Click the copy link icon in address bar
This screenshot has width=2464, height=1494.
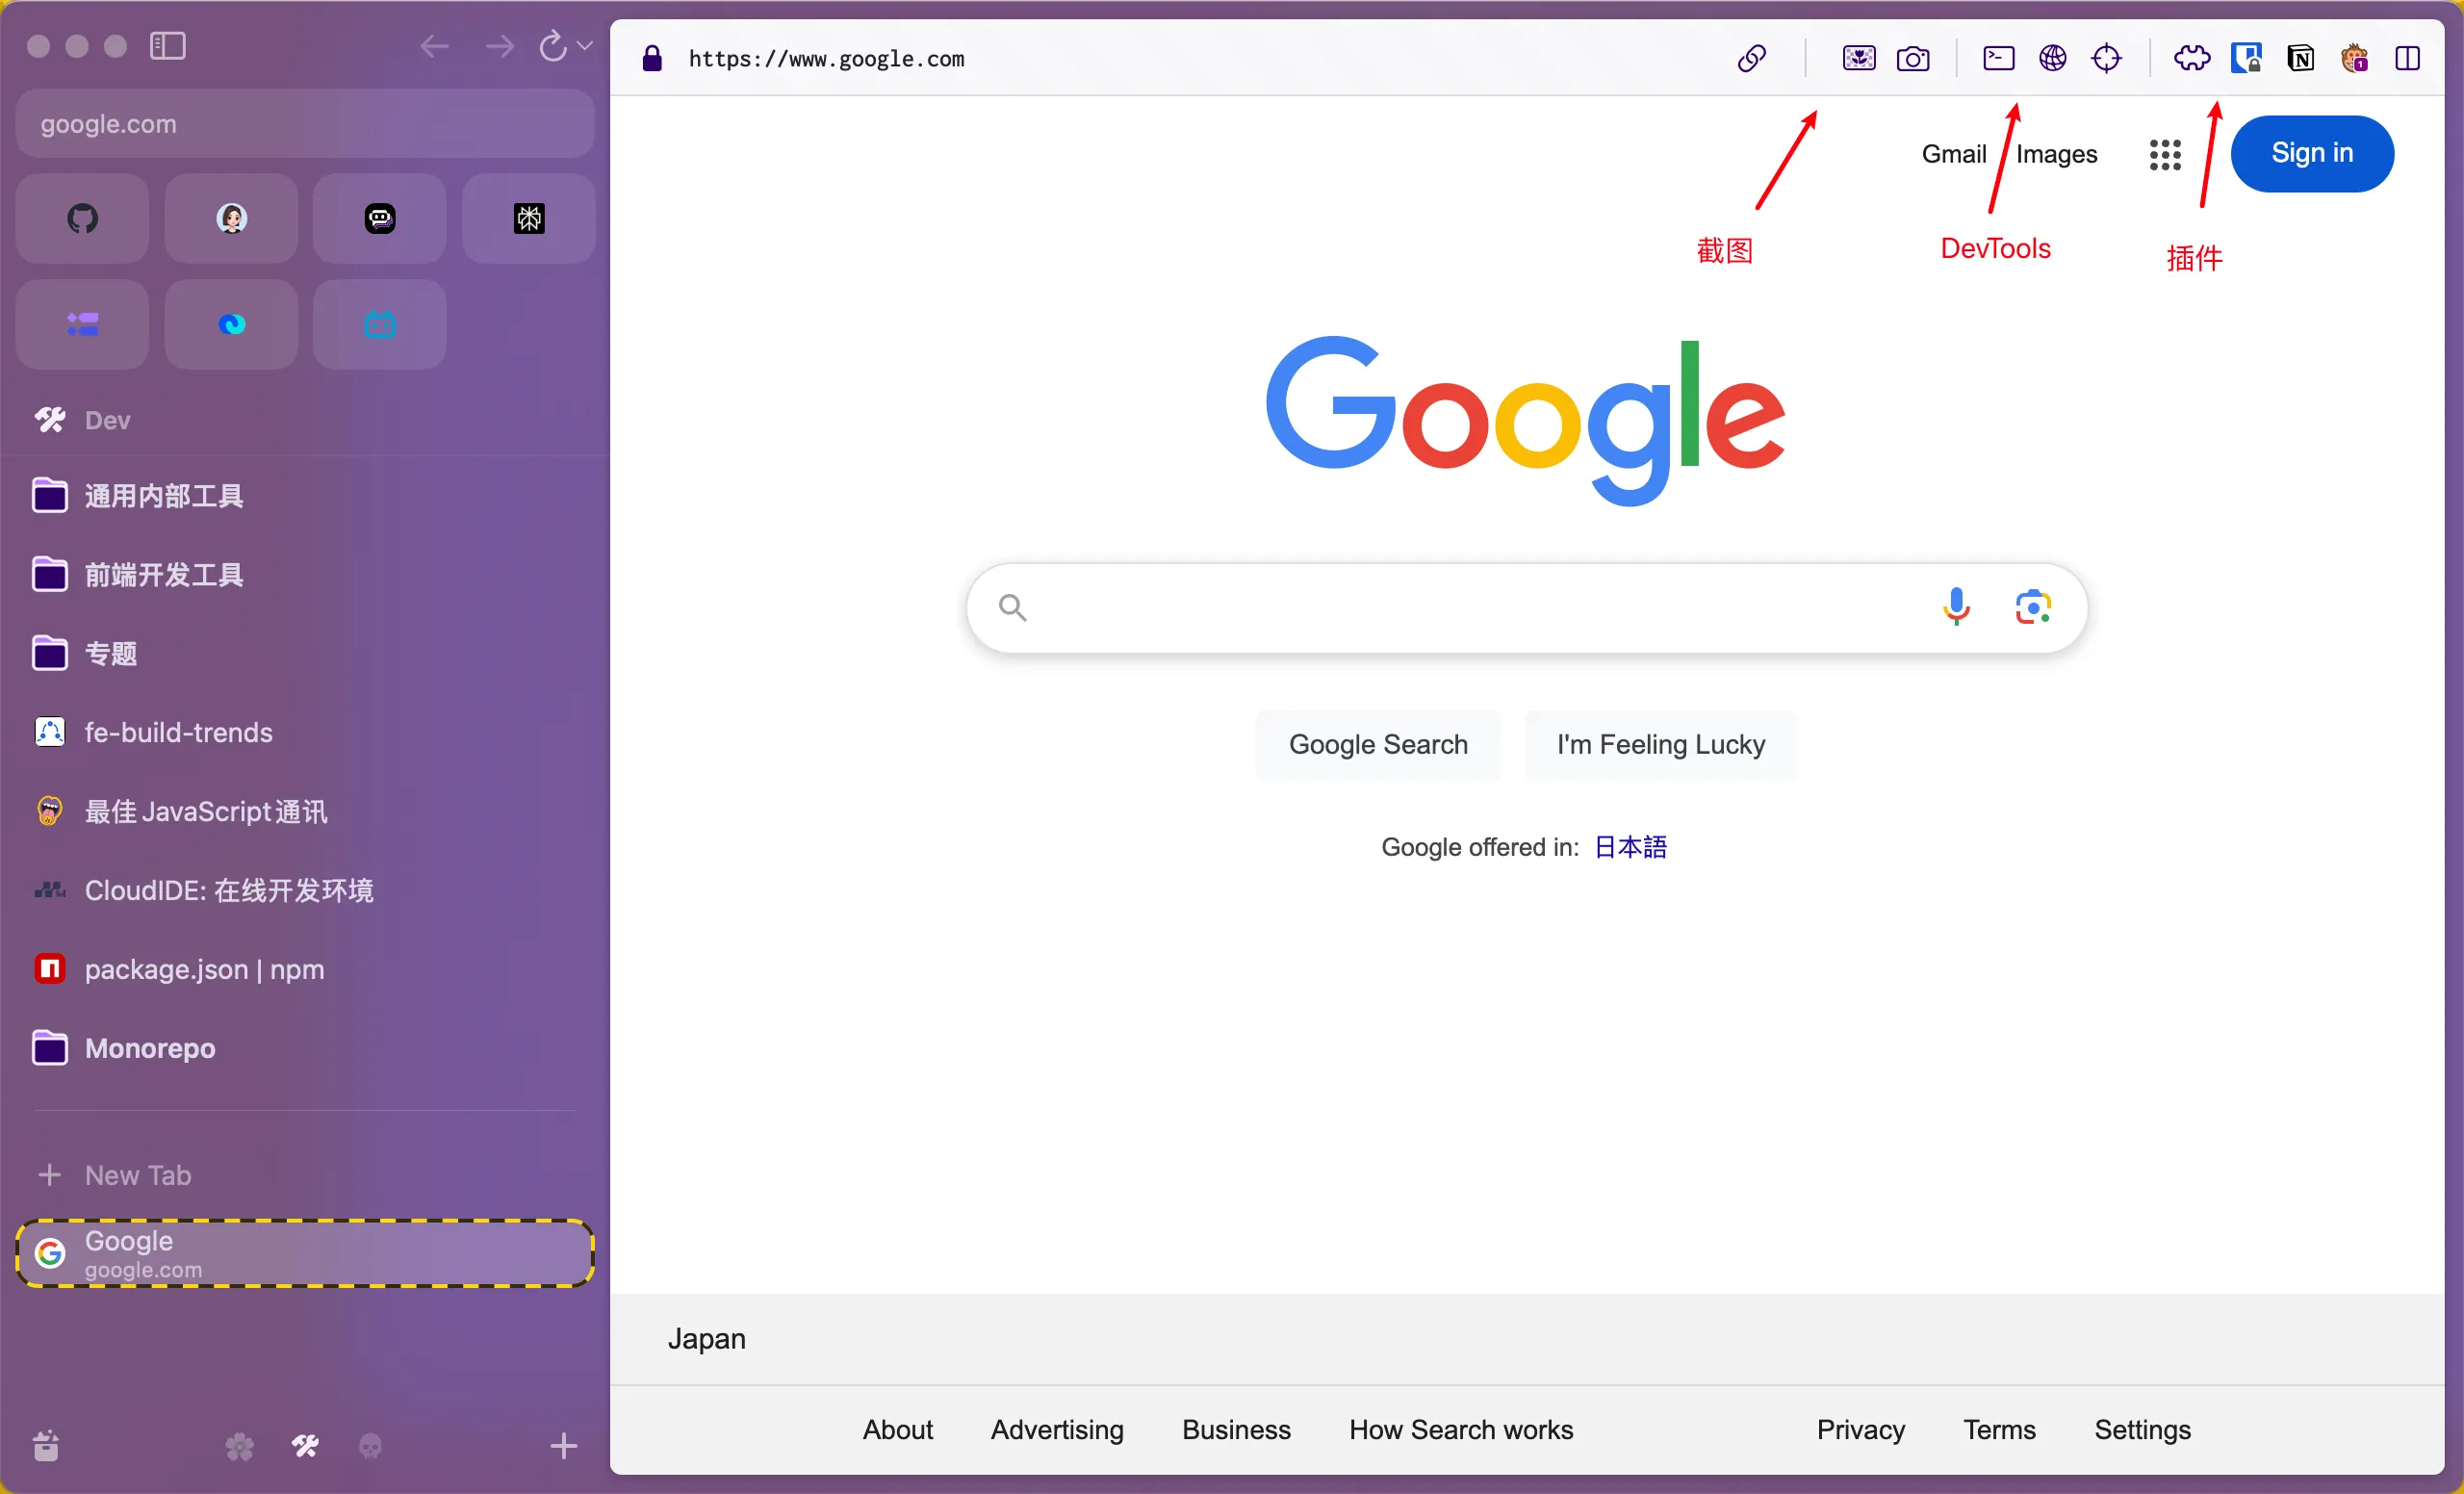coord(1751,58)
